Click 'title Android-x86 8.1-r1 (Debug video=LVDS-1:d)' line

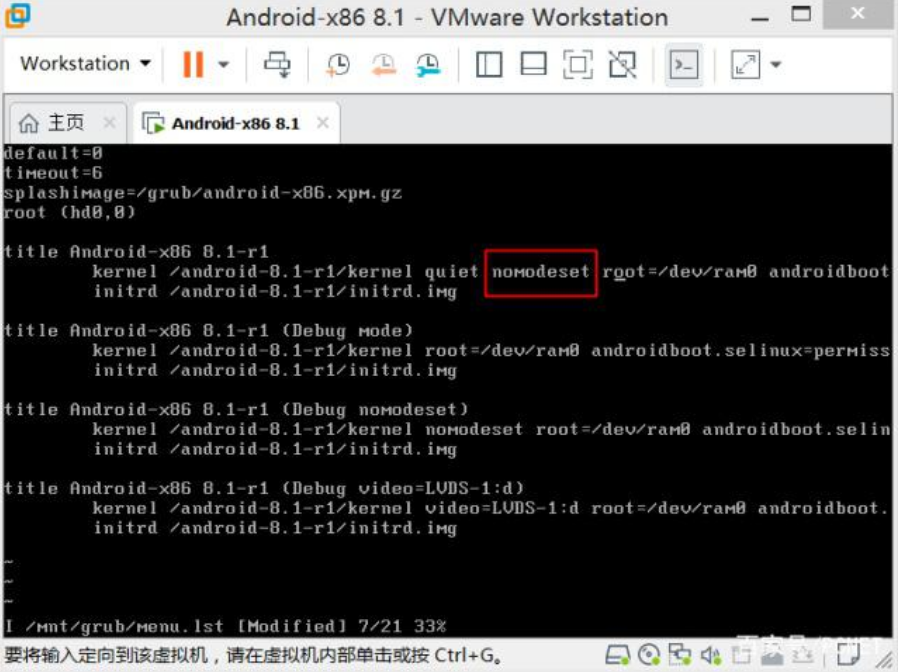(x=264, y=488)
